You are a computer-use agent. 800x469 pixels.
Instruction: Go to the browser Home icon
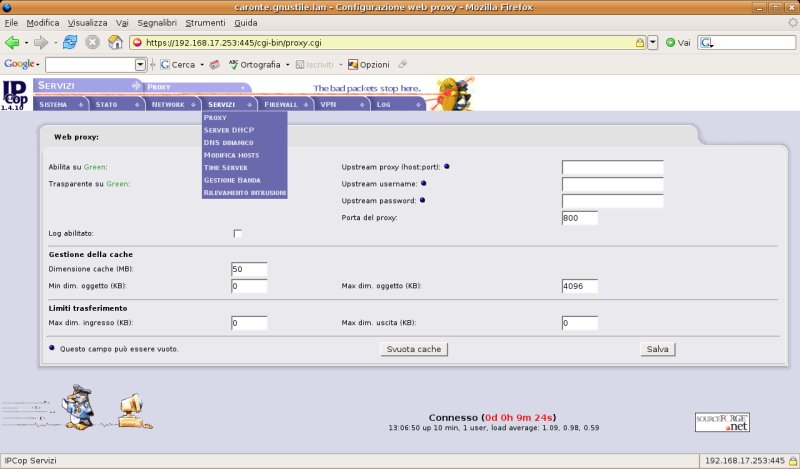tap(115, 43)
